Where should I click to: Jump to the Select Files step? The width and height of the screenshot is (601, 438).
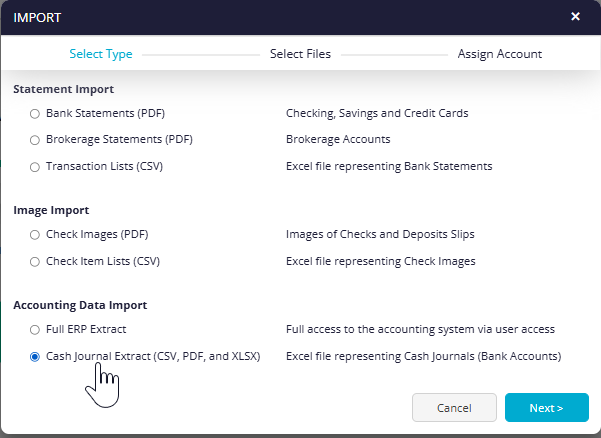pos(300,54)
